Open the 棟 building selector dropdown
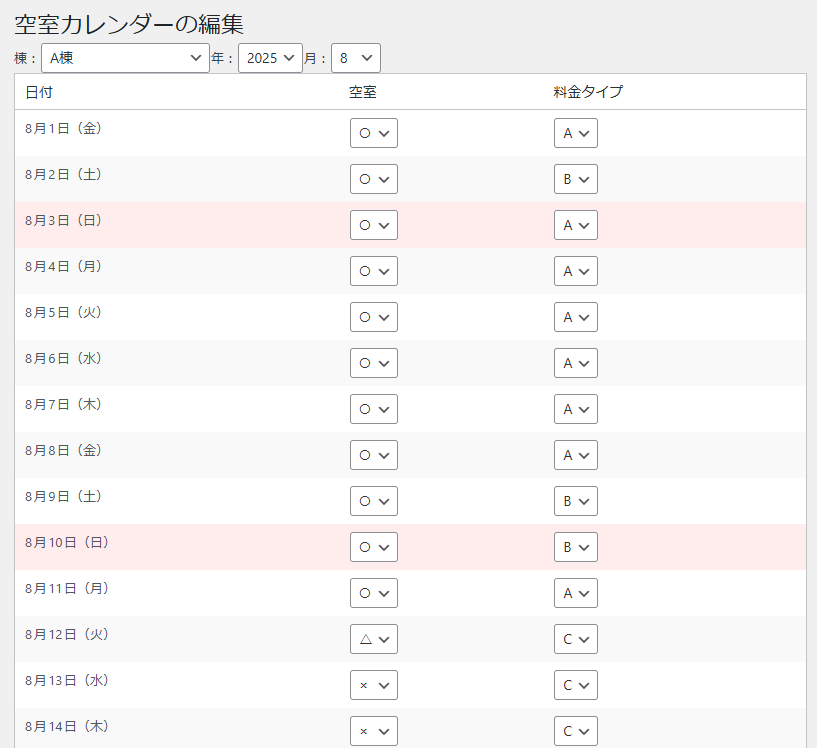817x748 pixels. click(x=125, y=58)
